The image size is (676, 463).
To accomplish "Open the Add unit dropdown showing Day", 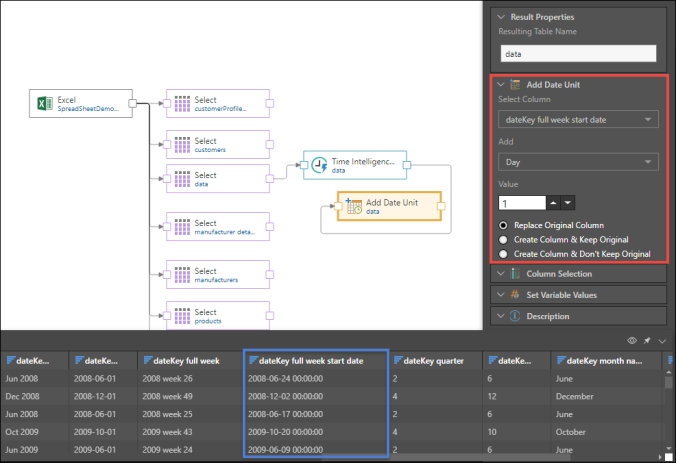I will point(578,162).
